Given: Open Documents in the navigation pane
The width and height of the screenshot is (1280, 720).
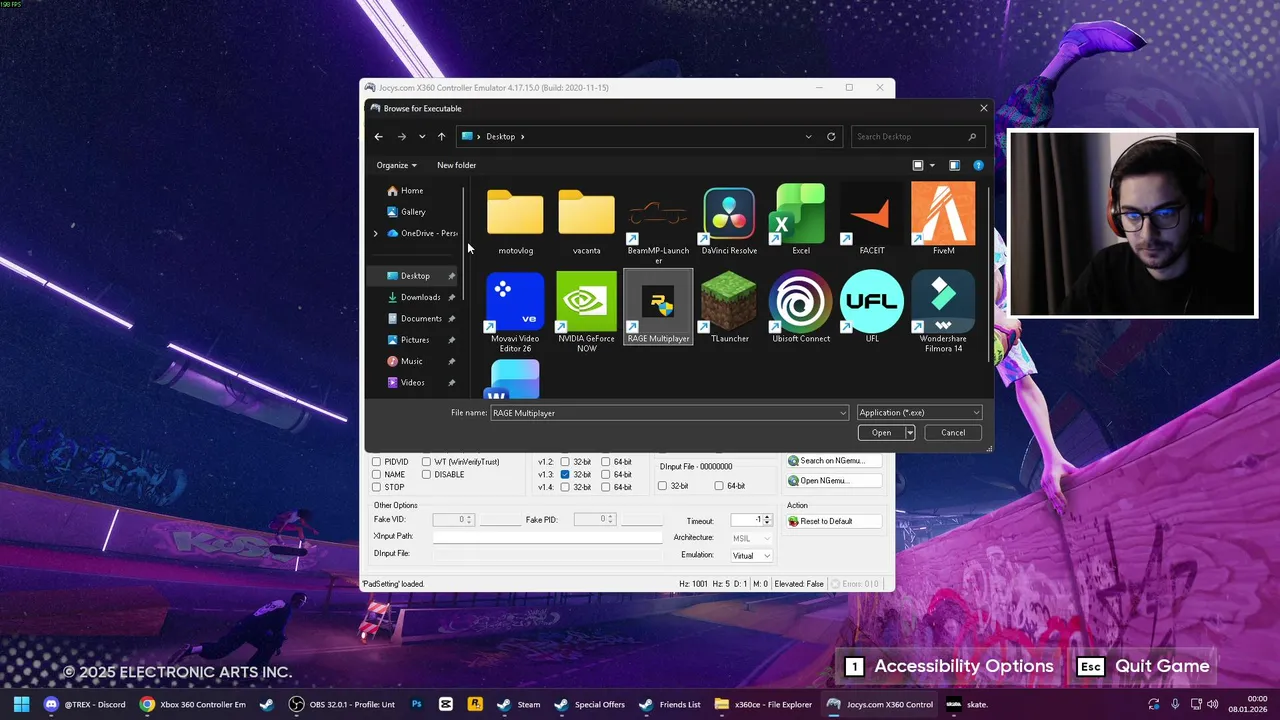Looking at the screenshot, I should pyautogui.click(x=414, y=319).
